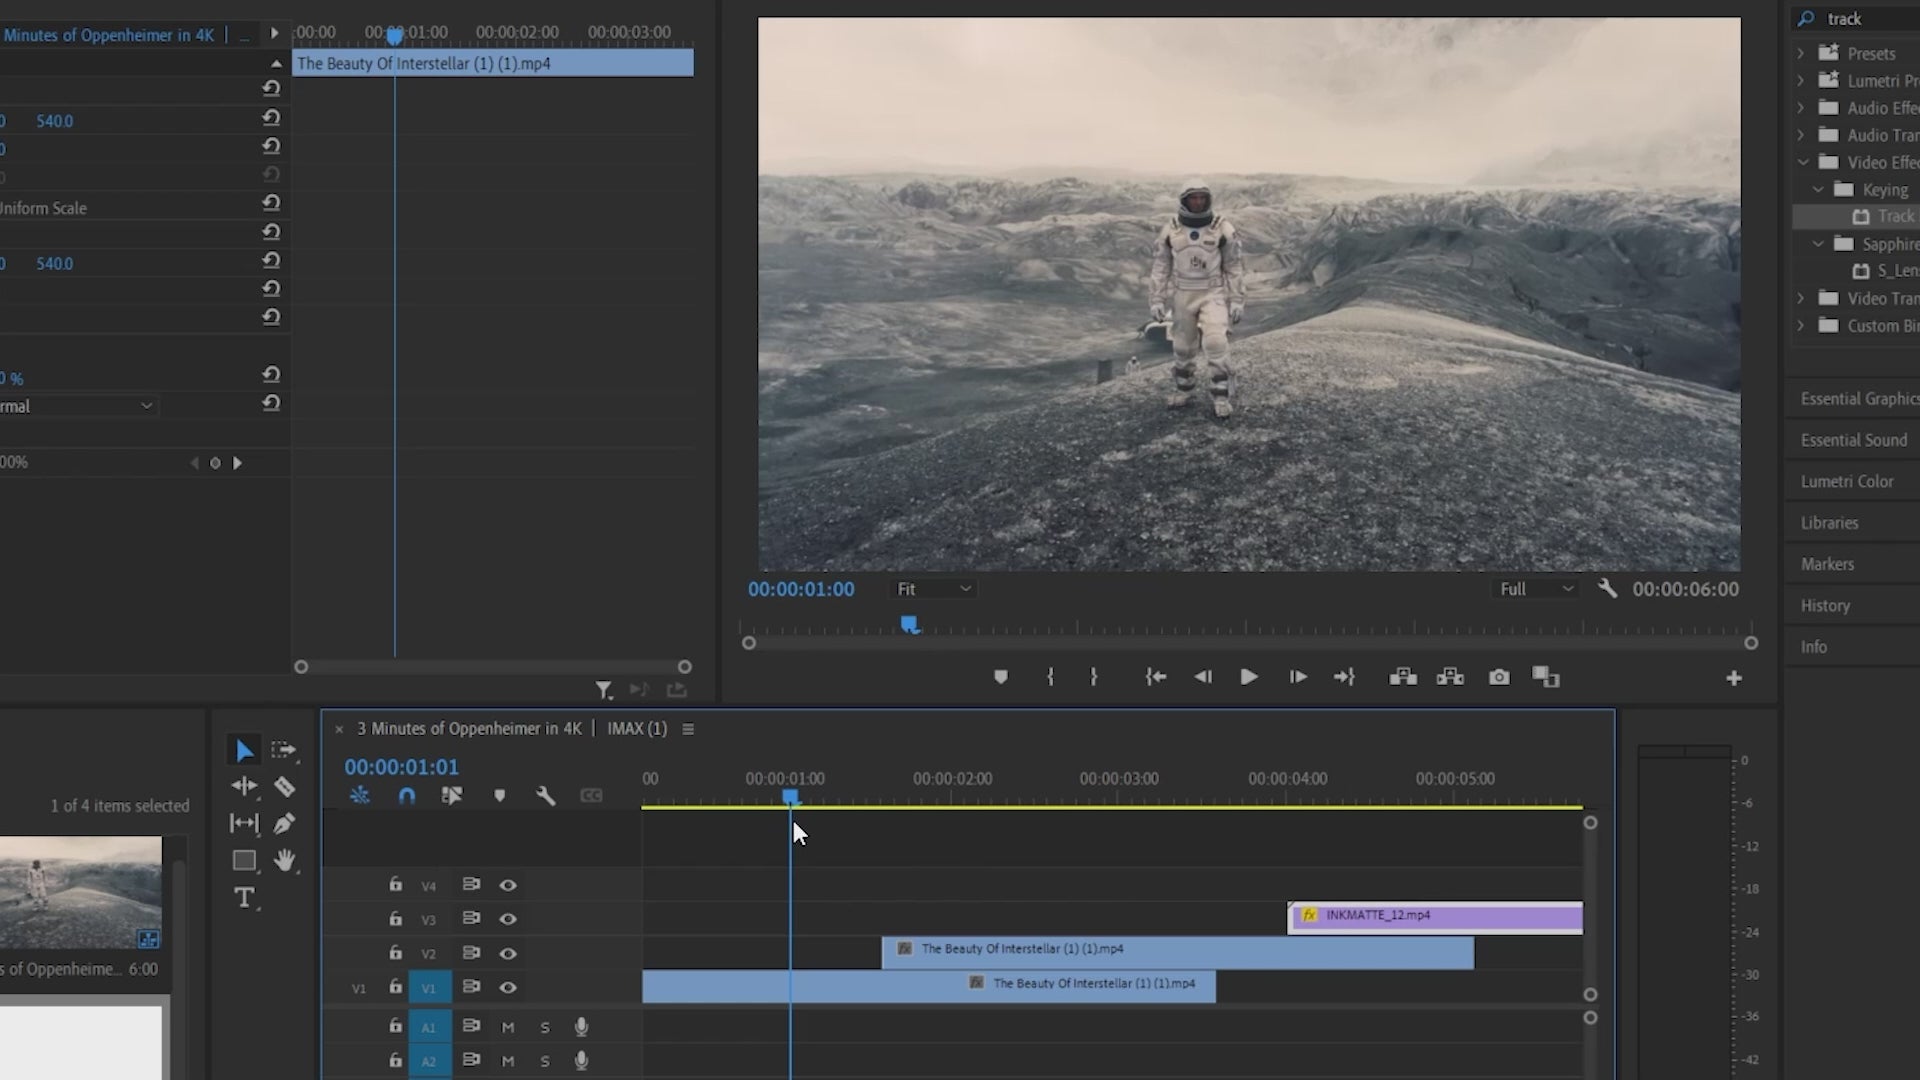This screenshot has width=1920, height=1080.
Task: Collapse the Video Effects folder
Action: tap(1802, 162)
